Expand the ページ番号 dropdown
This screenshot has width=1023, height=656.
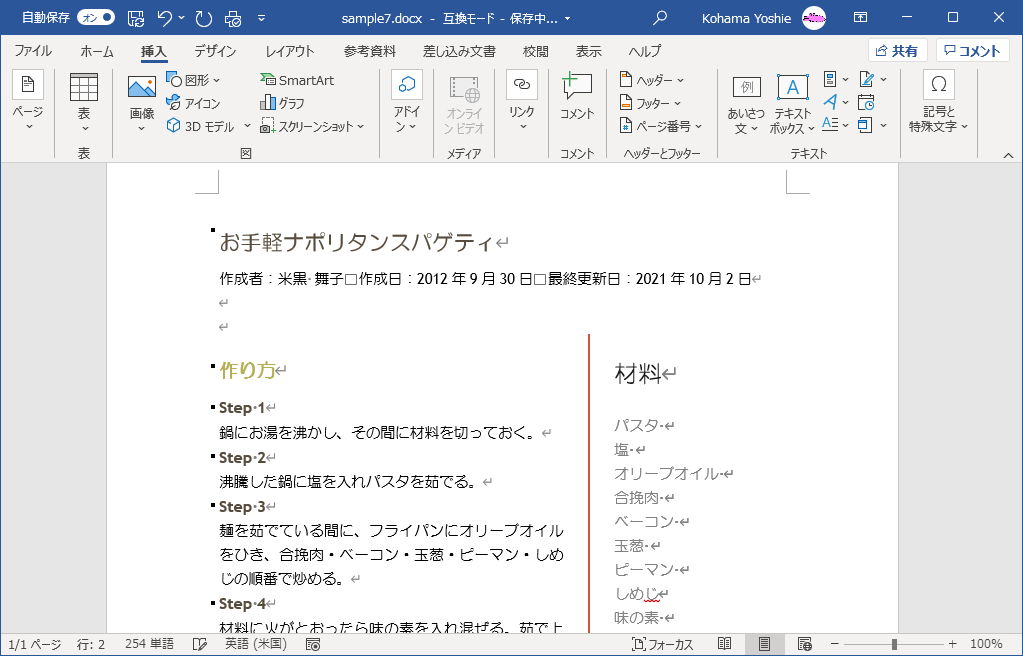(660, 126)
